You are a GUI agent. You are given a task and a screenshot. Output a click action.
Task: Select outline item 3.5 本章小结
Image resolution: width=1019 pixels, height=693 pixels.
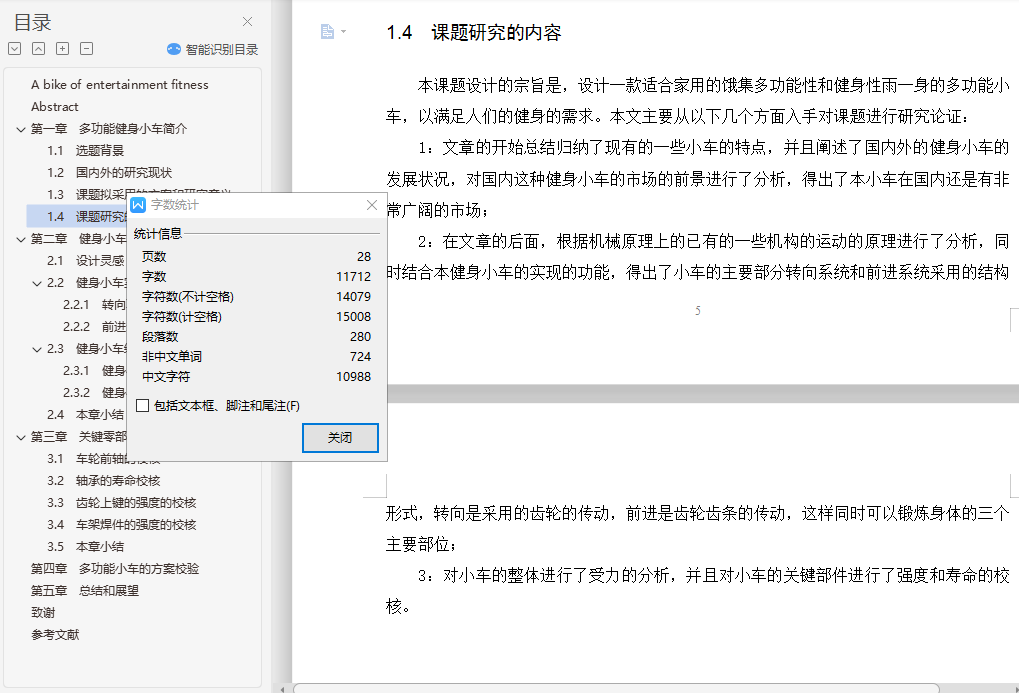(x=85, y=547)
